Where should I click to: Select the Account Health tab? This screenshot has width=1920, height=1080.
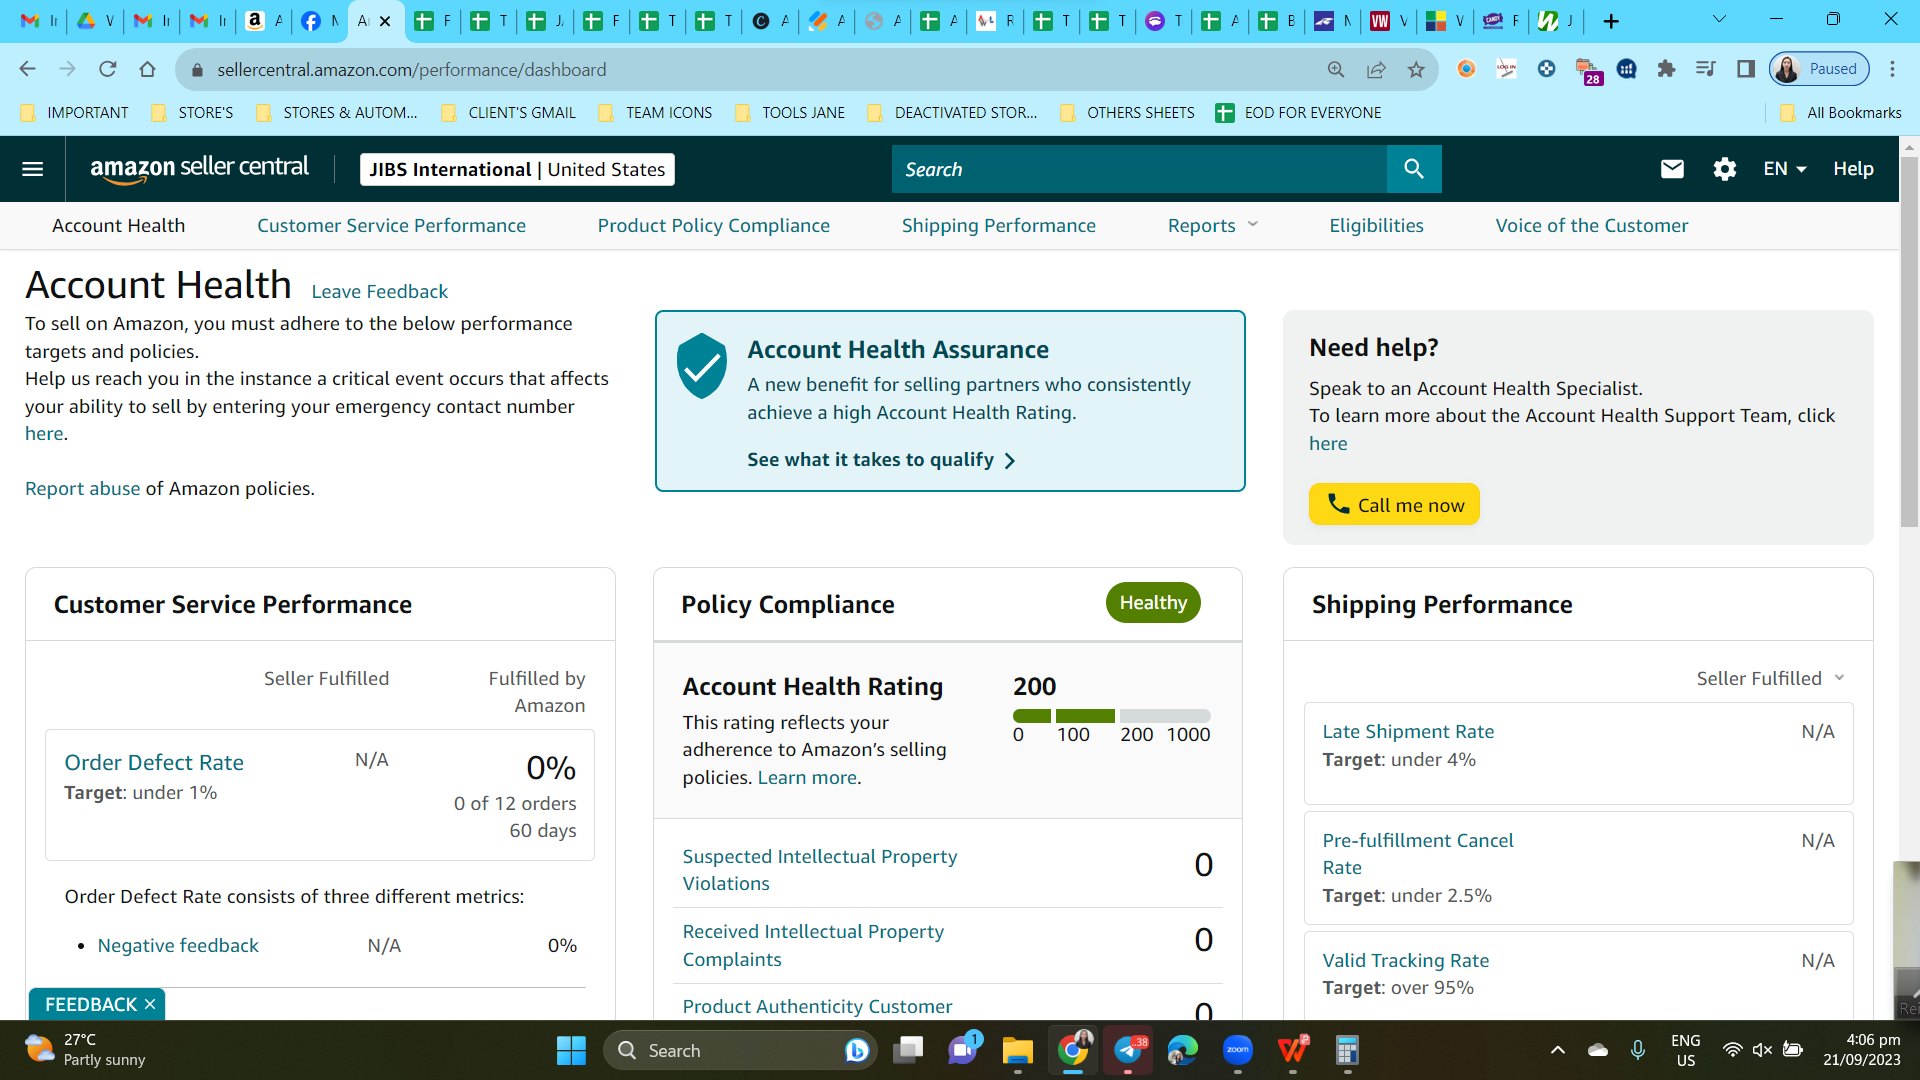[x=118, y=225]
